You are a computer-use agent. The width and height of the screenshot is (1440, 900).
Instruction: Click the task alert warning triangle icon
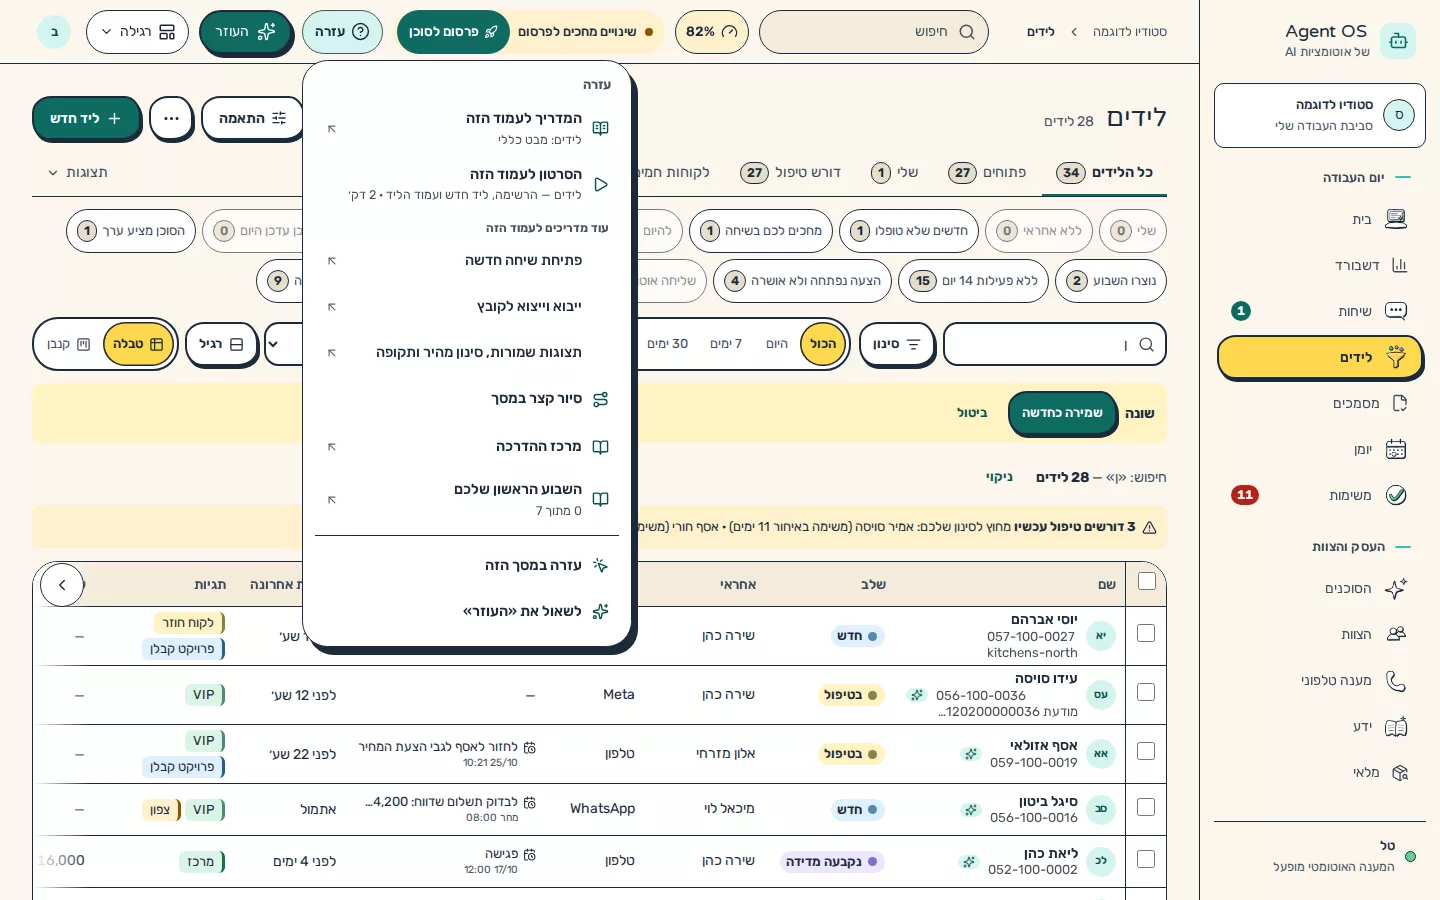[x=1150, y=527]
